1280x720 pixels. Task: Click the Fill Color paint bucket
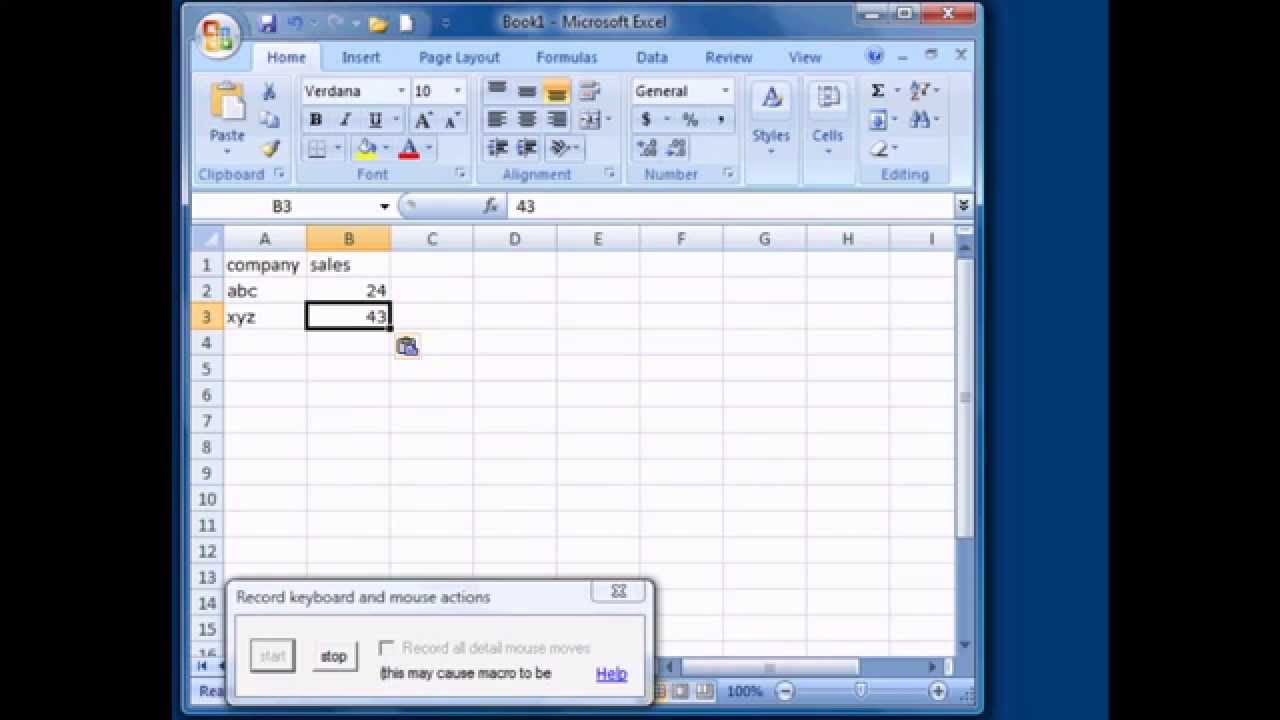366,149
